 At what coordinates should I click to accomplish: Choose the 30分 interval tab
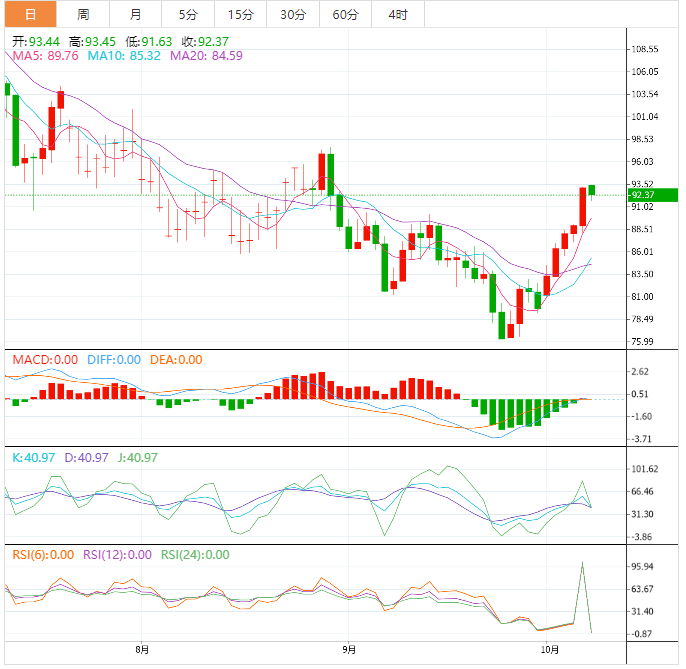[293, 14]
